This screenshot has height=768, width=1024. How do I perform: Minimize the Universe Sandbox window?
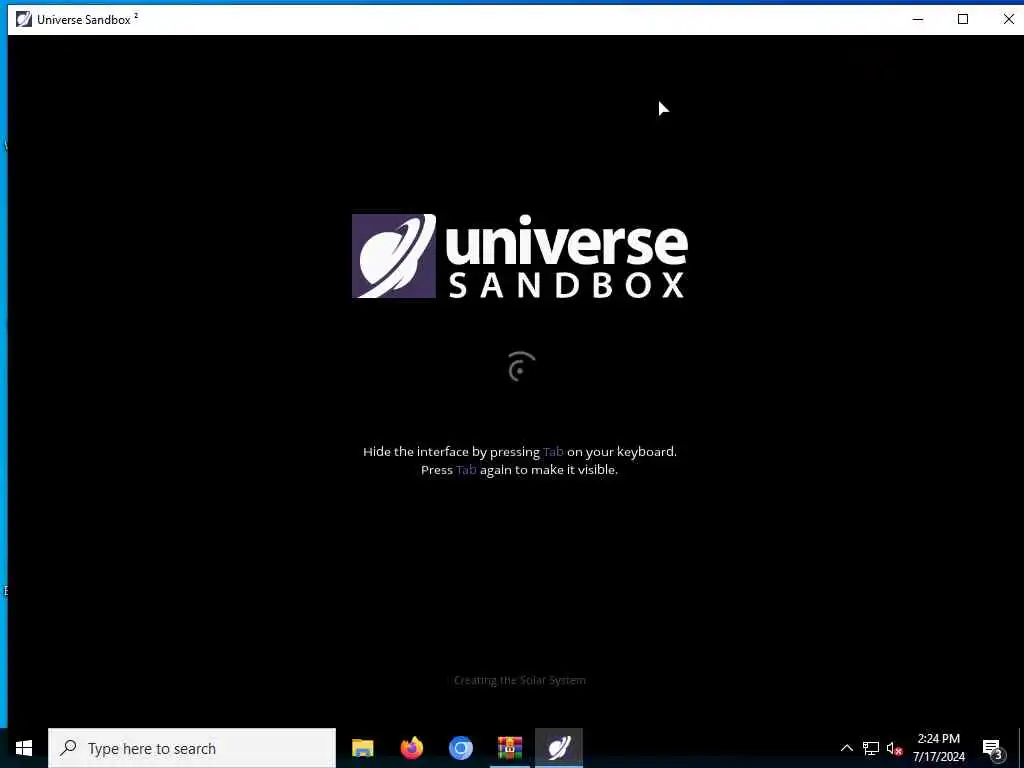point(918,19)
